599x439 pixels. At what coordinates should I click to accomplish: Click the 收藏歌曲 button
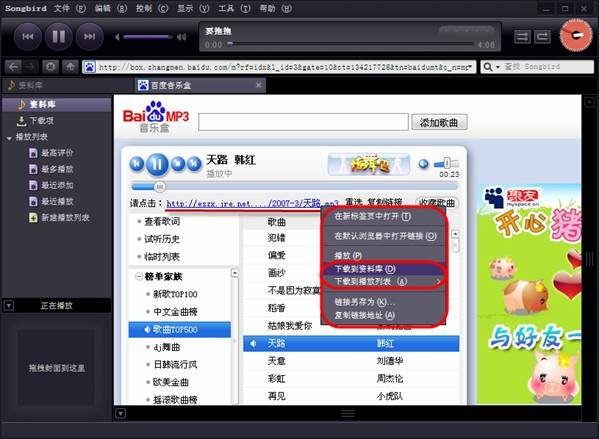pyautogui.click(x=436, y=203)
